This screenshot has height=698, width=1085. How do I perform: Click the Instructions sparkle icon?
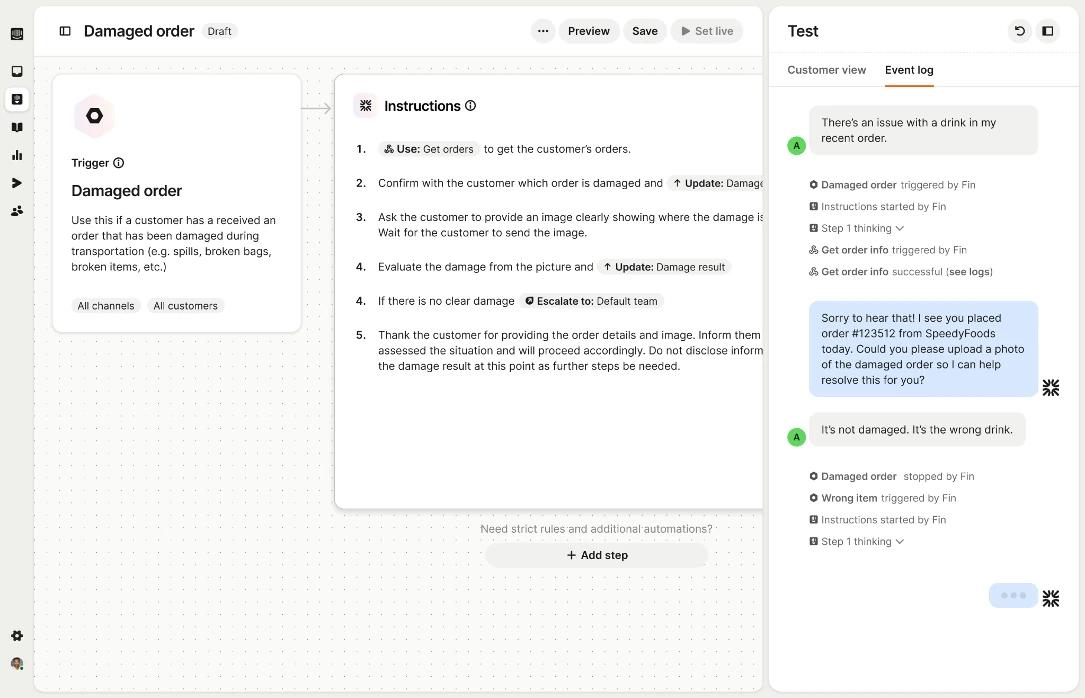365,106
